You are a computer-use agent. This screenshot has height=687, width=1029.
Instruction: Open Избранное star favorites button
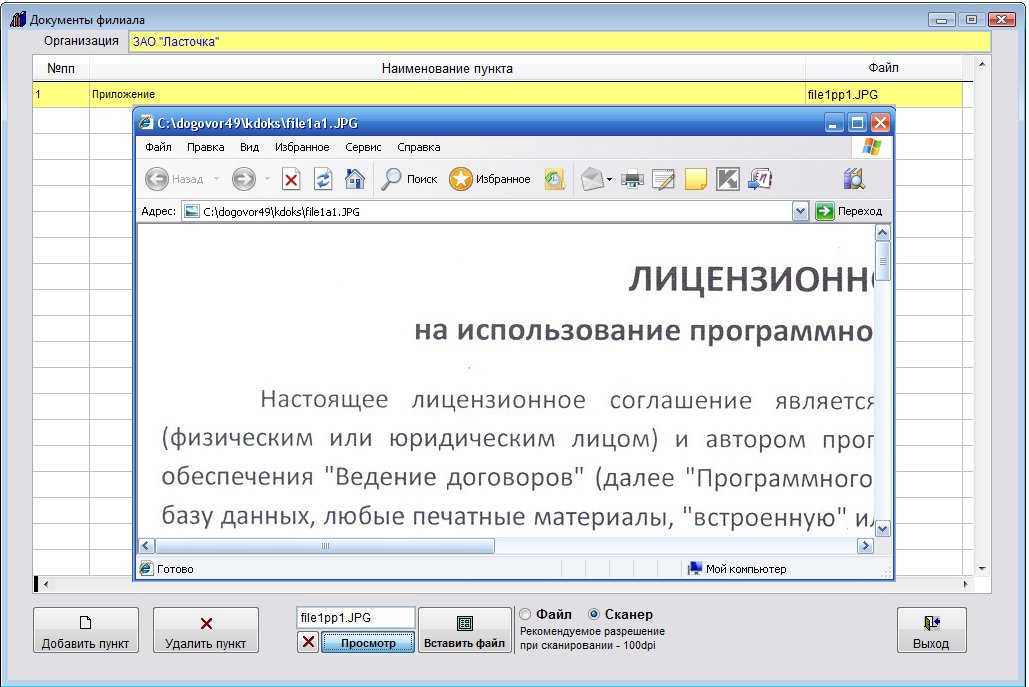pos(490,180)
